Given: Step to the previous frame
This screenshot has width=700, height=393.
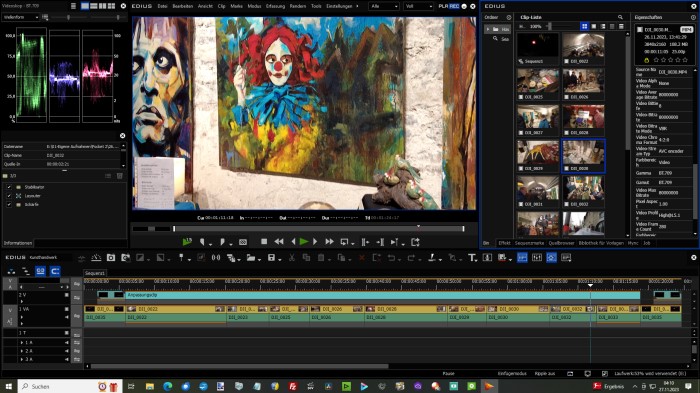Looking at the screenshot, I should click(293, 242).
